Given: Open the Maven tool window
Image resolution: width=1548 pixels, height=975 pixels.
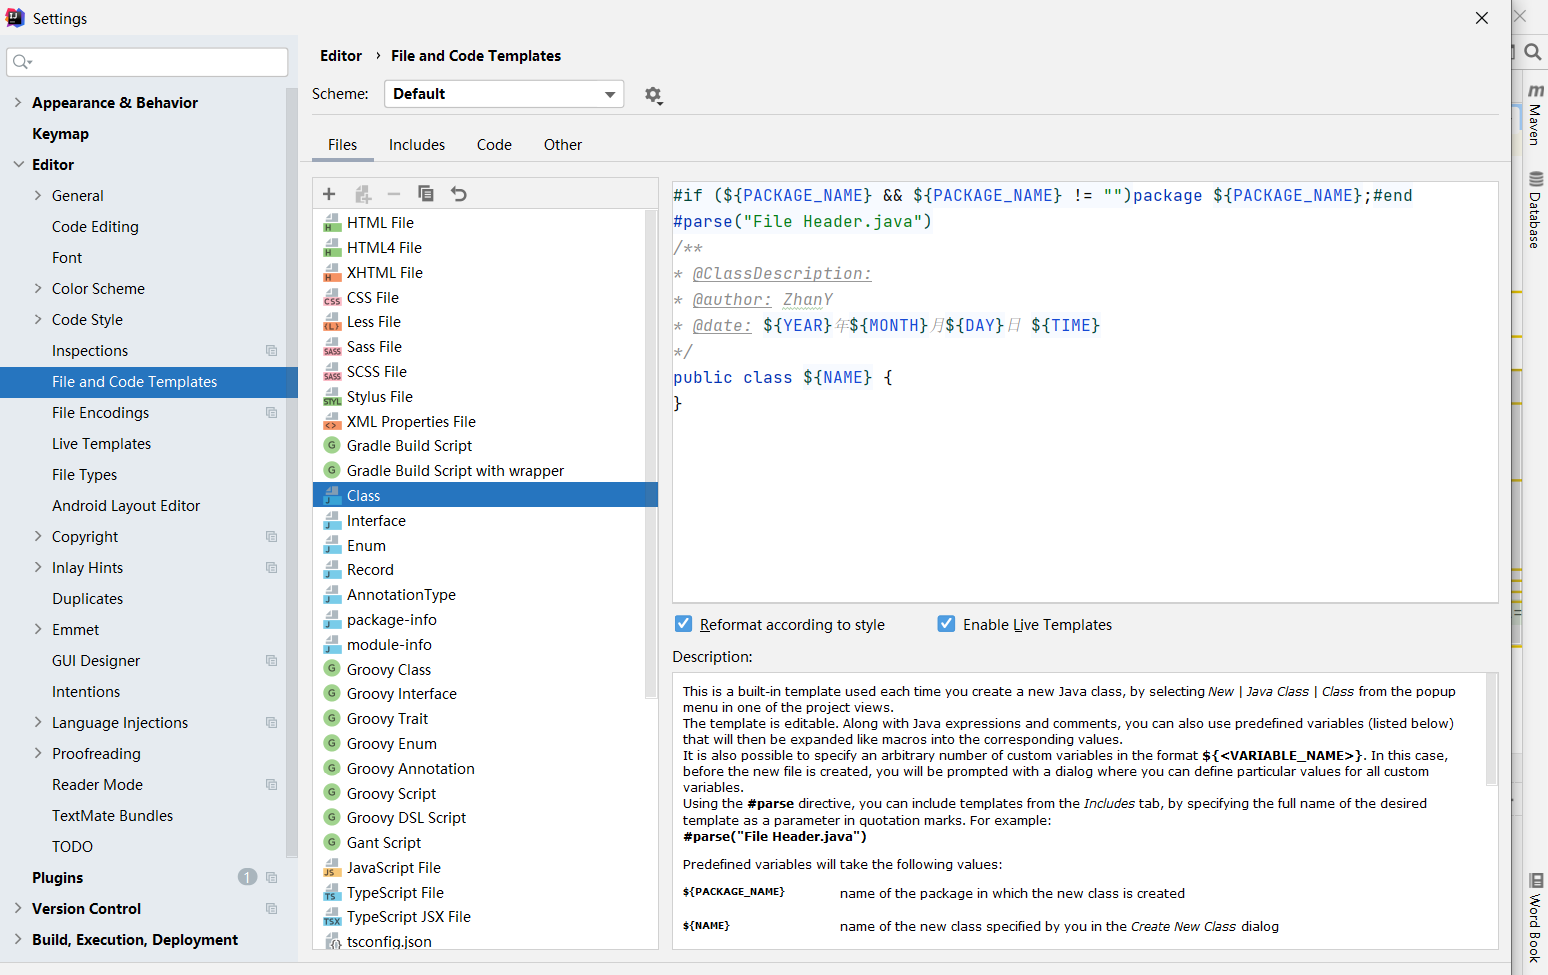Looking at the screenshot, I should (1535, 116).
